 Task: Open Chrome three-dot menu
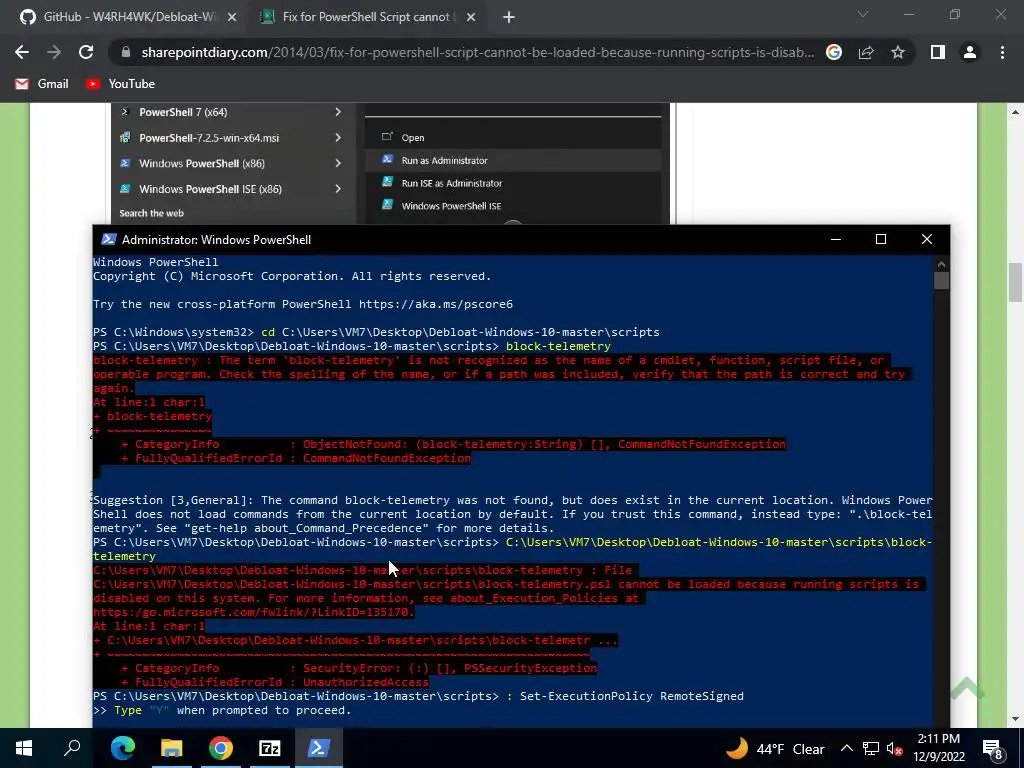tap(1002, 52)
